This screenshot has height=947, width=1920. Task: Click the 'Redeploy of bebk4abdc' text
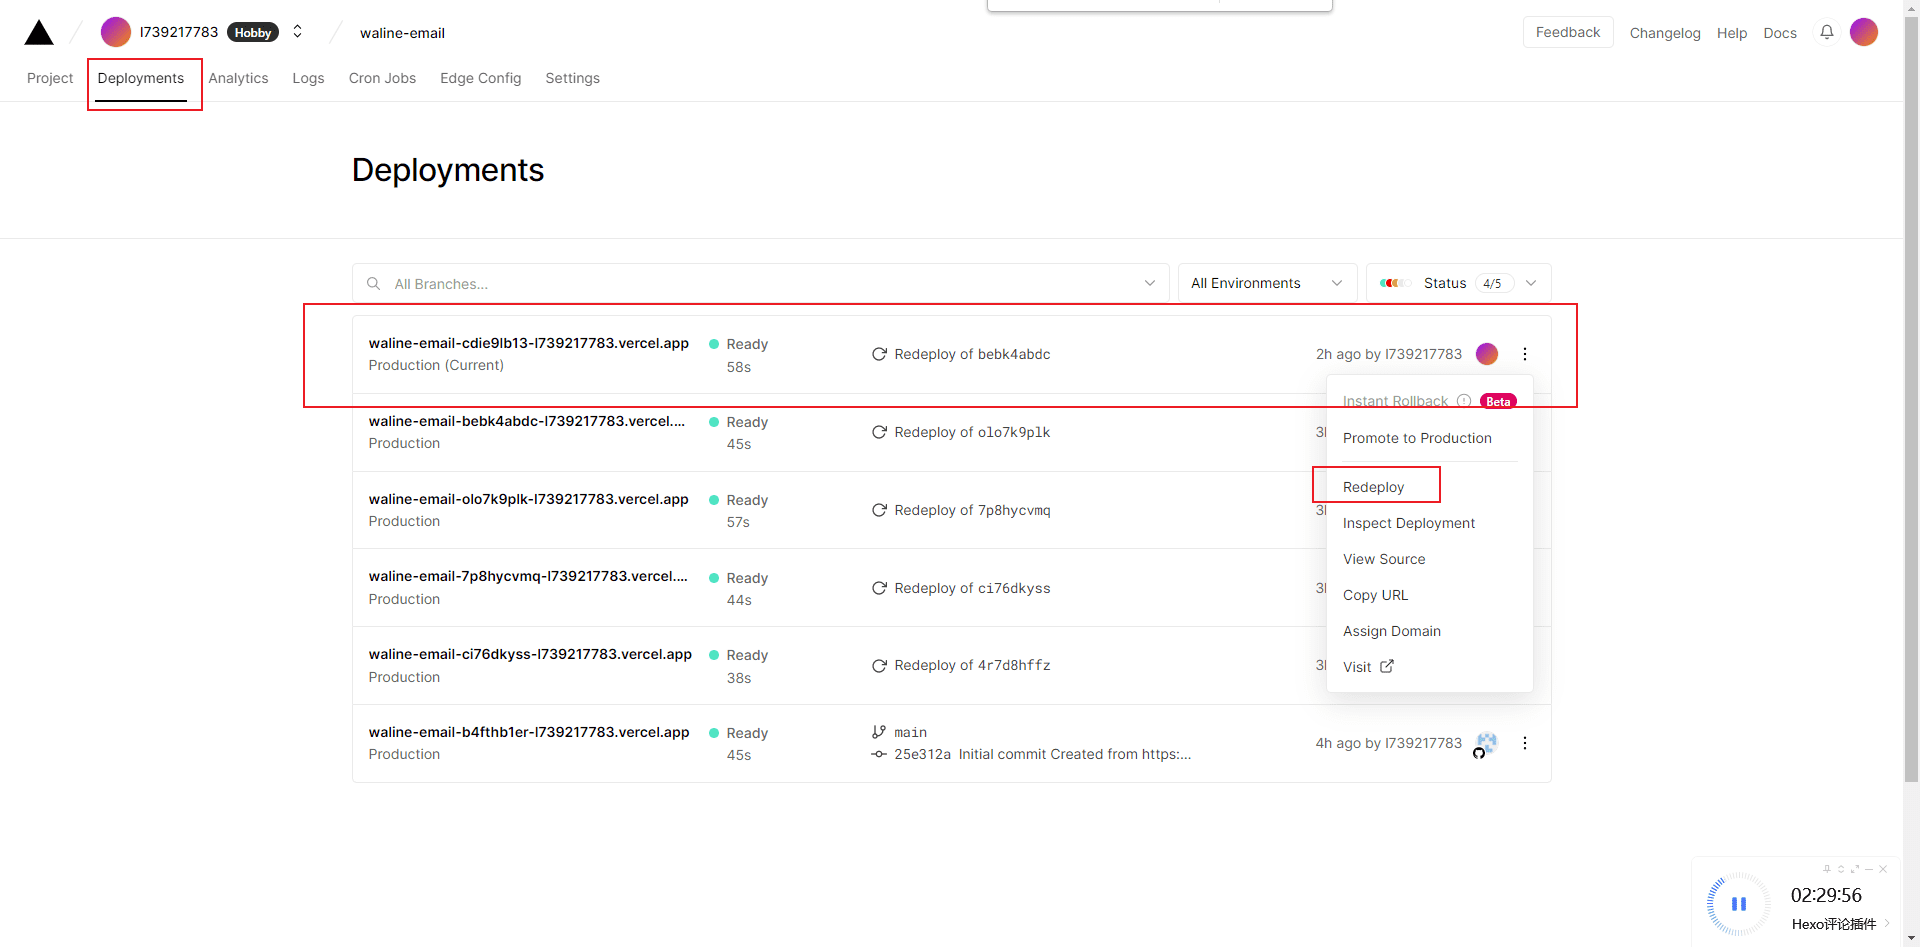(972, 354)
